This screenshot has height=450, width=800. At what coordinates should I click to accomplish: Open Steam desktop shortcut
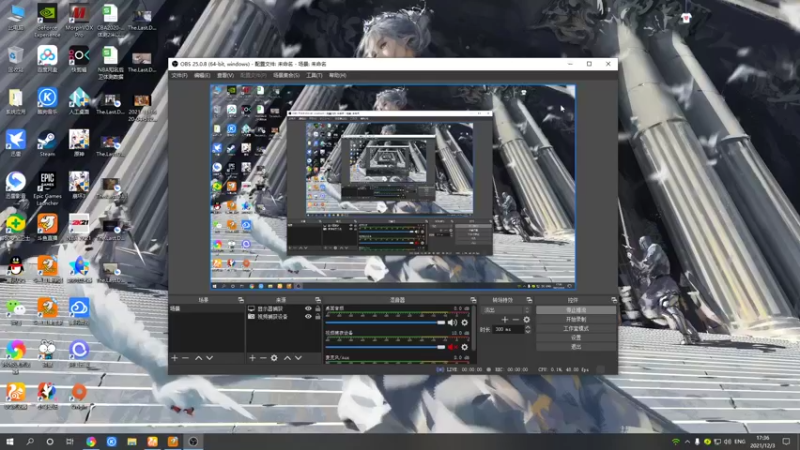[x=47, y=144]
